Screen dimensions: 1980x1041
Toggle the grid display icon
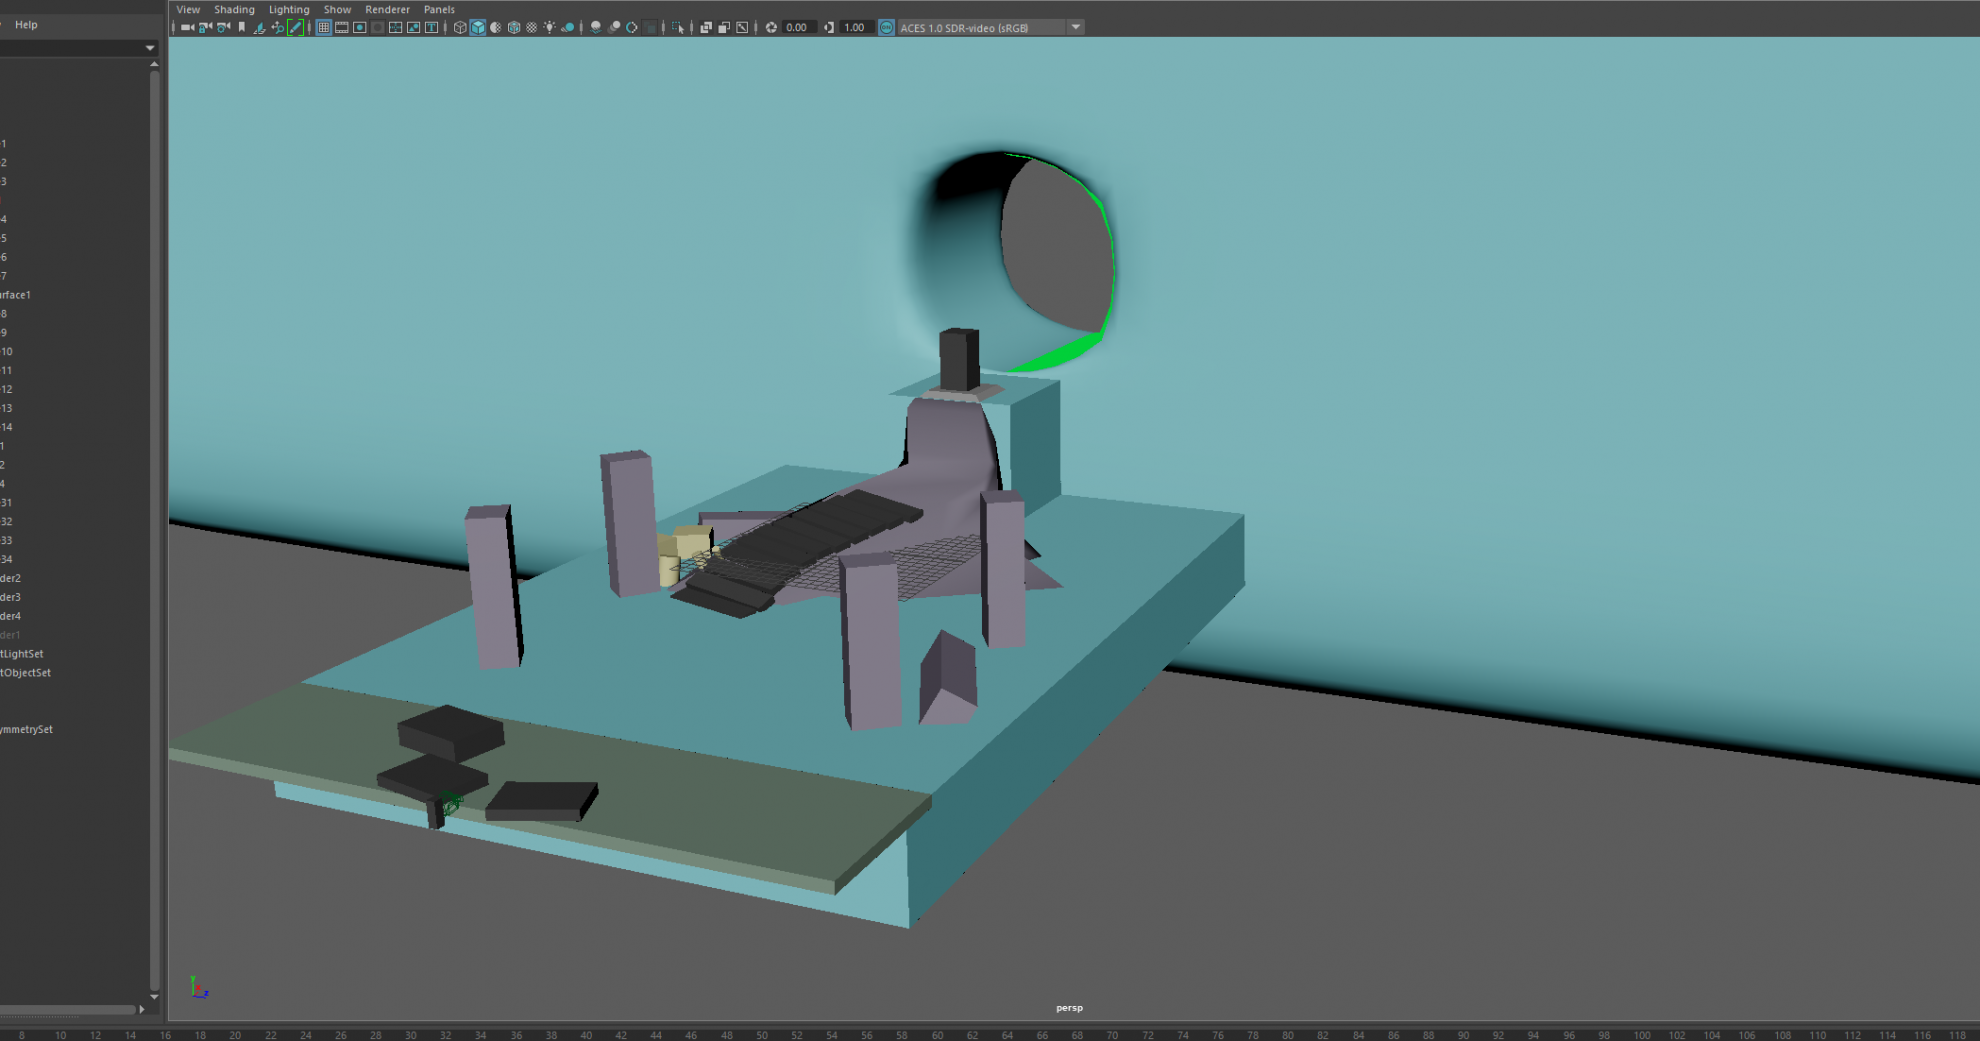323,27
